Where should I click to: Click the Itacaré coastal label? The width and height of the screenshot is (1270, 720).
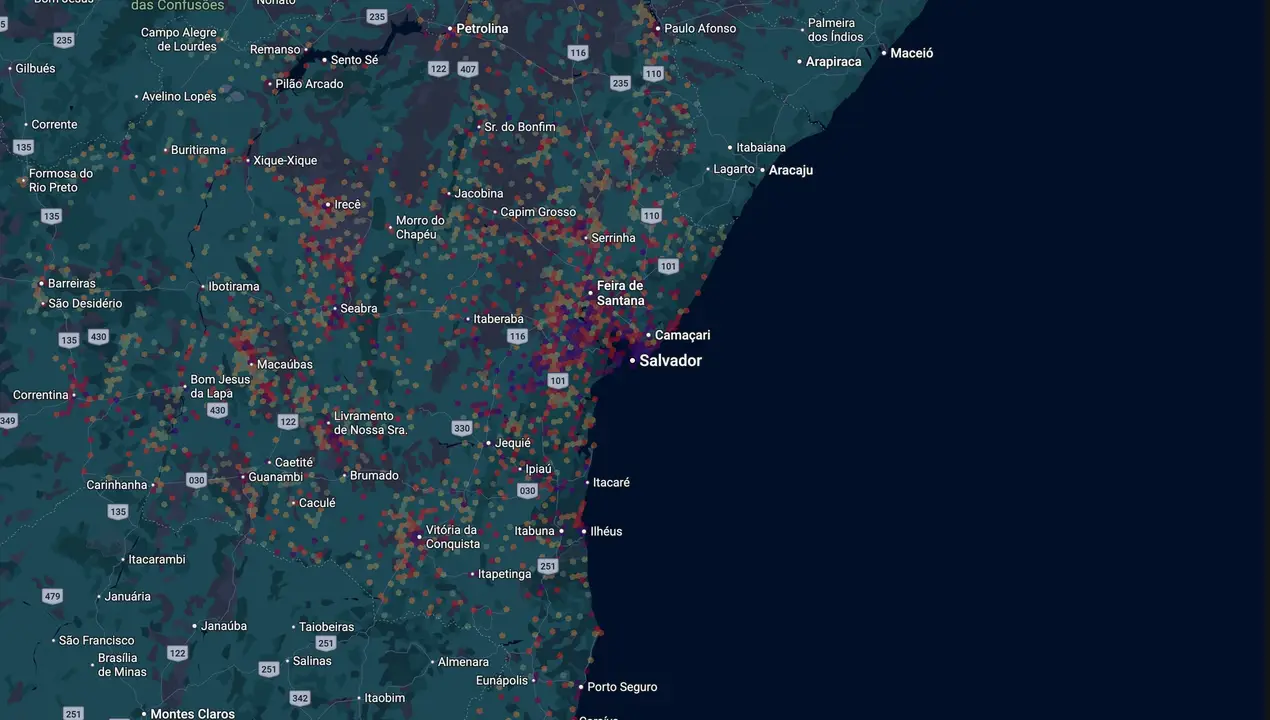point(611,482)
